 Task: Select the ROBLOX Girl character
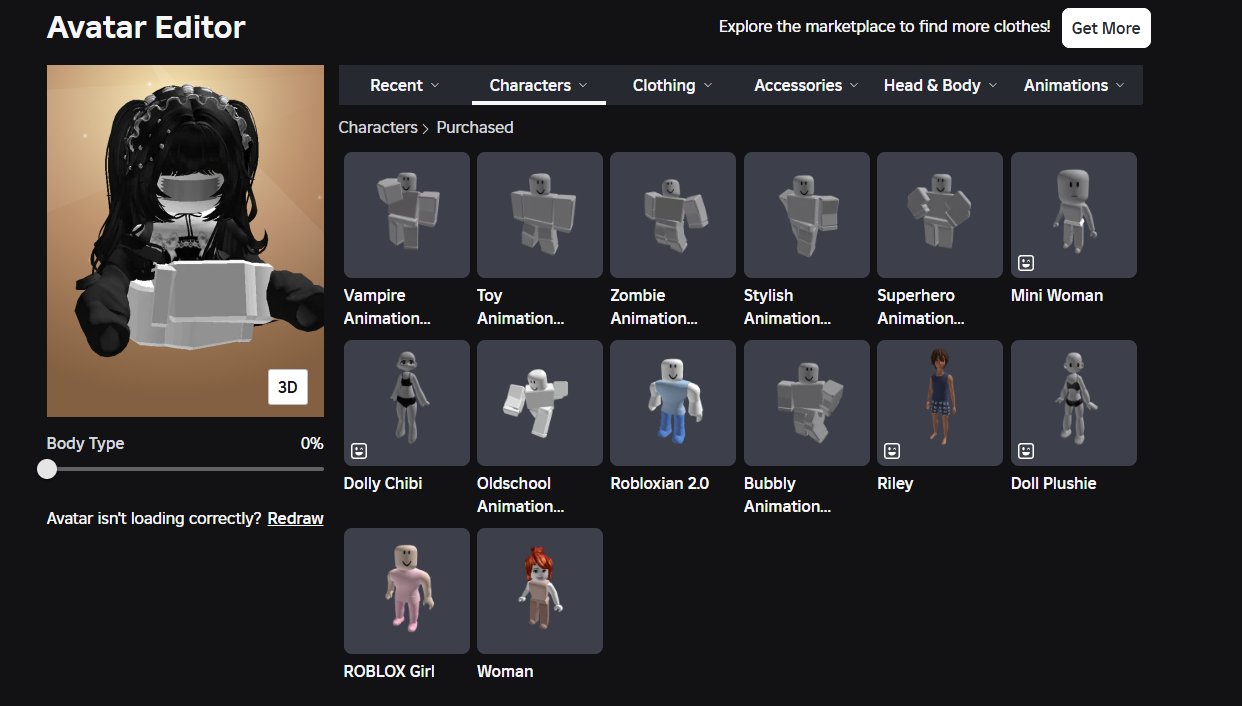tap(406, 591)
